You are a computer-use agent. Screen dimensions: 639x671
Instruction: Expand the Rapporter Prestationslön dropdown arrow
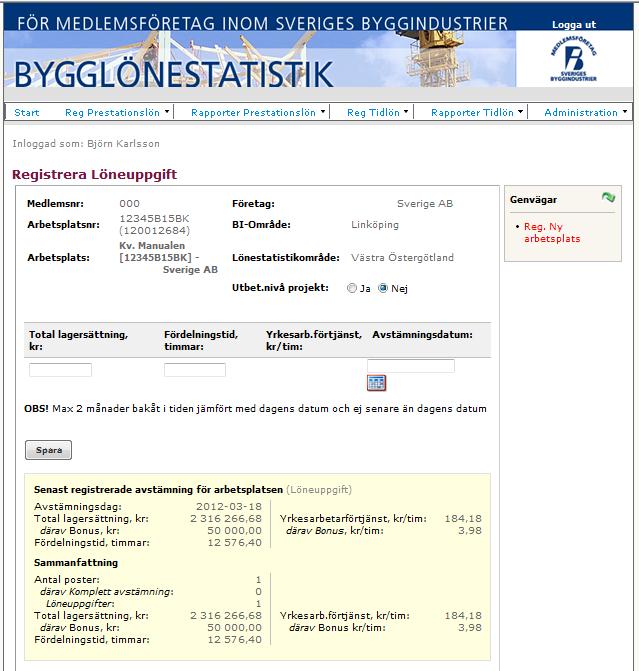323,111
